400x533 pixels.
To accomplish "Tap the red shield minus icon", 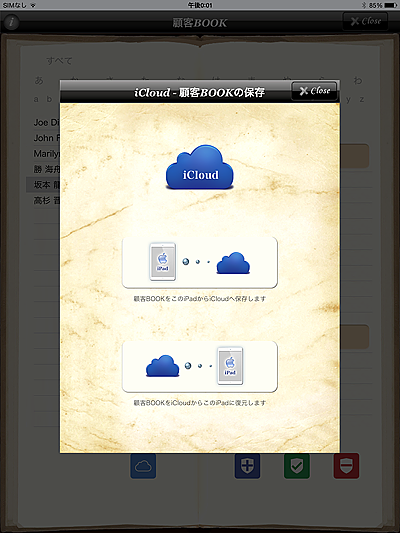I will (346, 466).
